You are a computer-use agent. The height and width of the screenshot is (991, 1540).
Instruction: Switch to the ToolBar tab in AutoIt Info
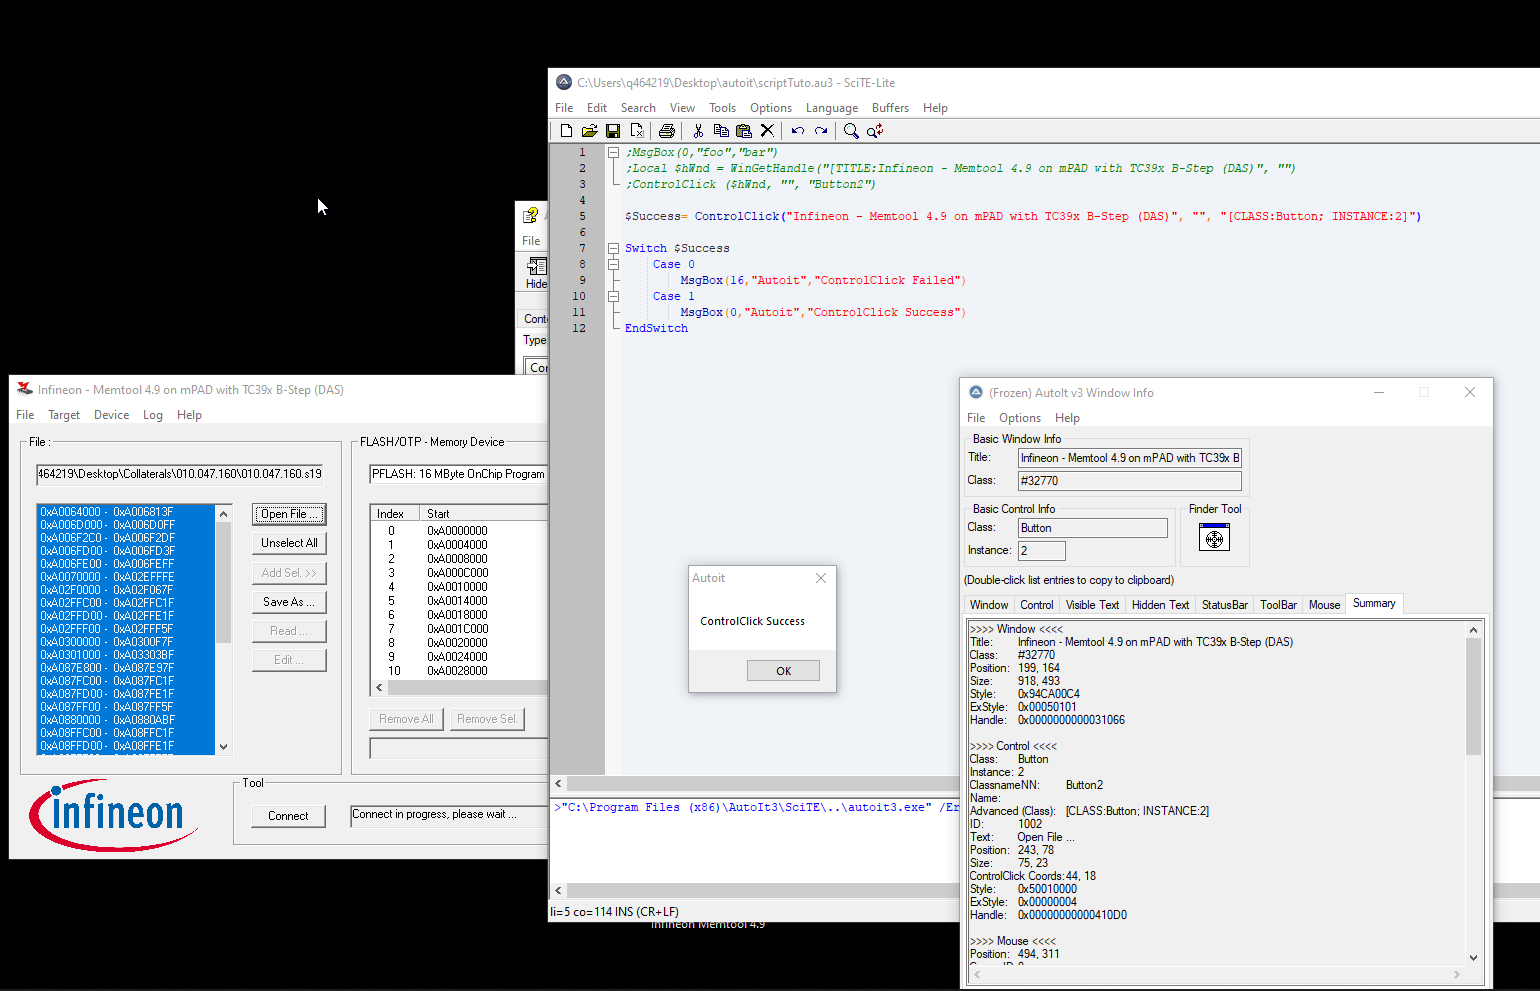coord(1278,605)
